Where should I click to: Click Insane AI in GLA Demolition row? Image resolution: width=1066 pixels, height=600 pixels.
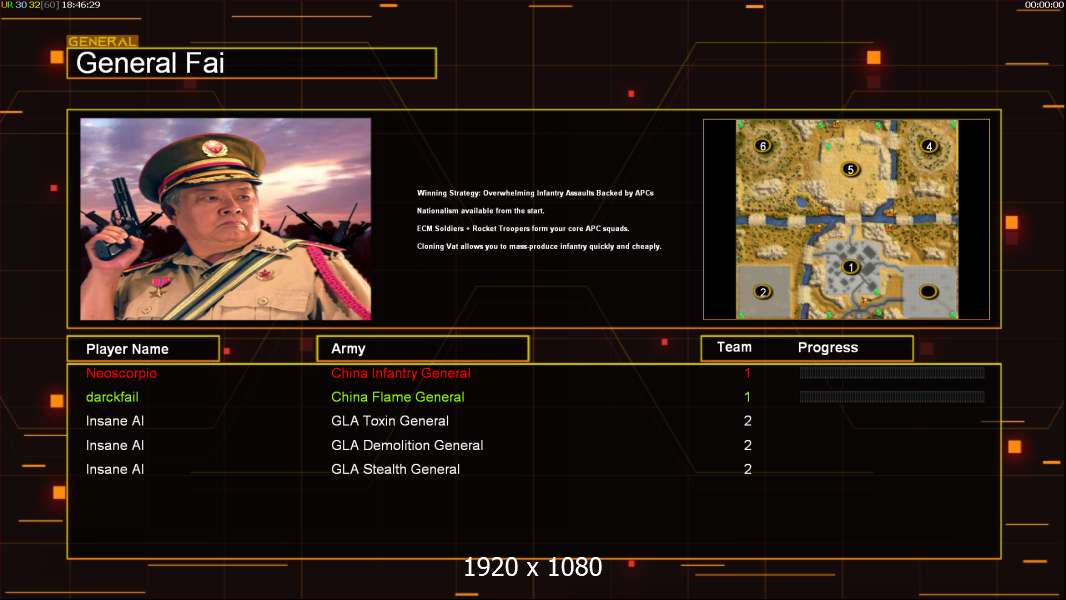(115, 445)
